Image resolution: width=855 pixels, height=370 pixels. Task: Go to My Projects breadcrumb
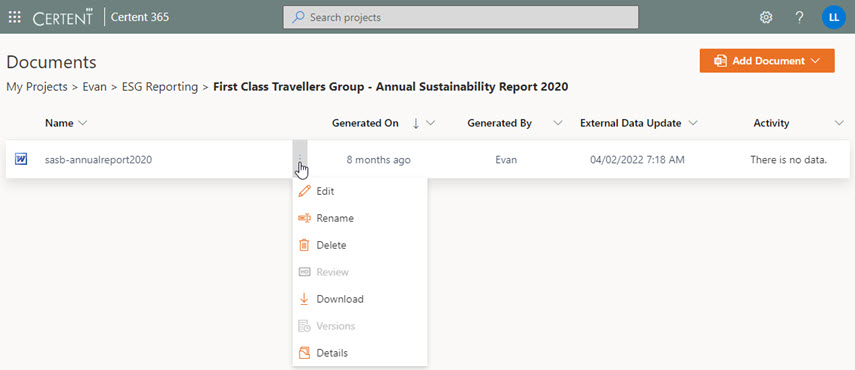[37, 87]
